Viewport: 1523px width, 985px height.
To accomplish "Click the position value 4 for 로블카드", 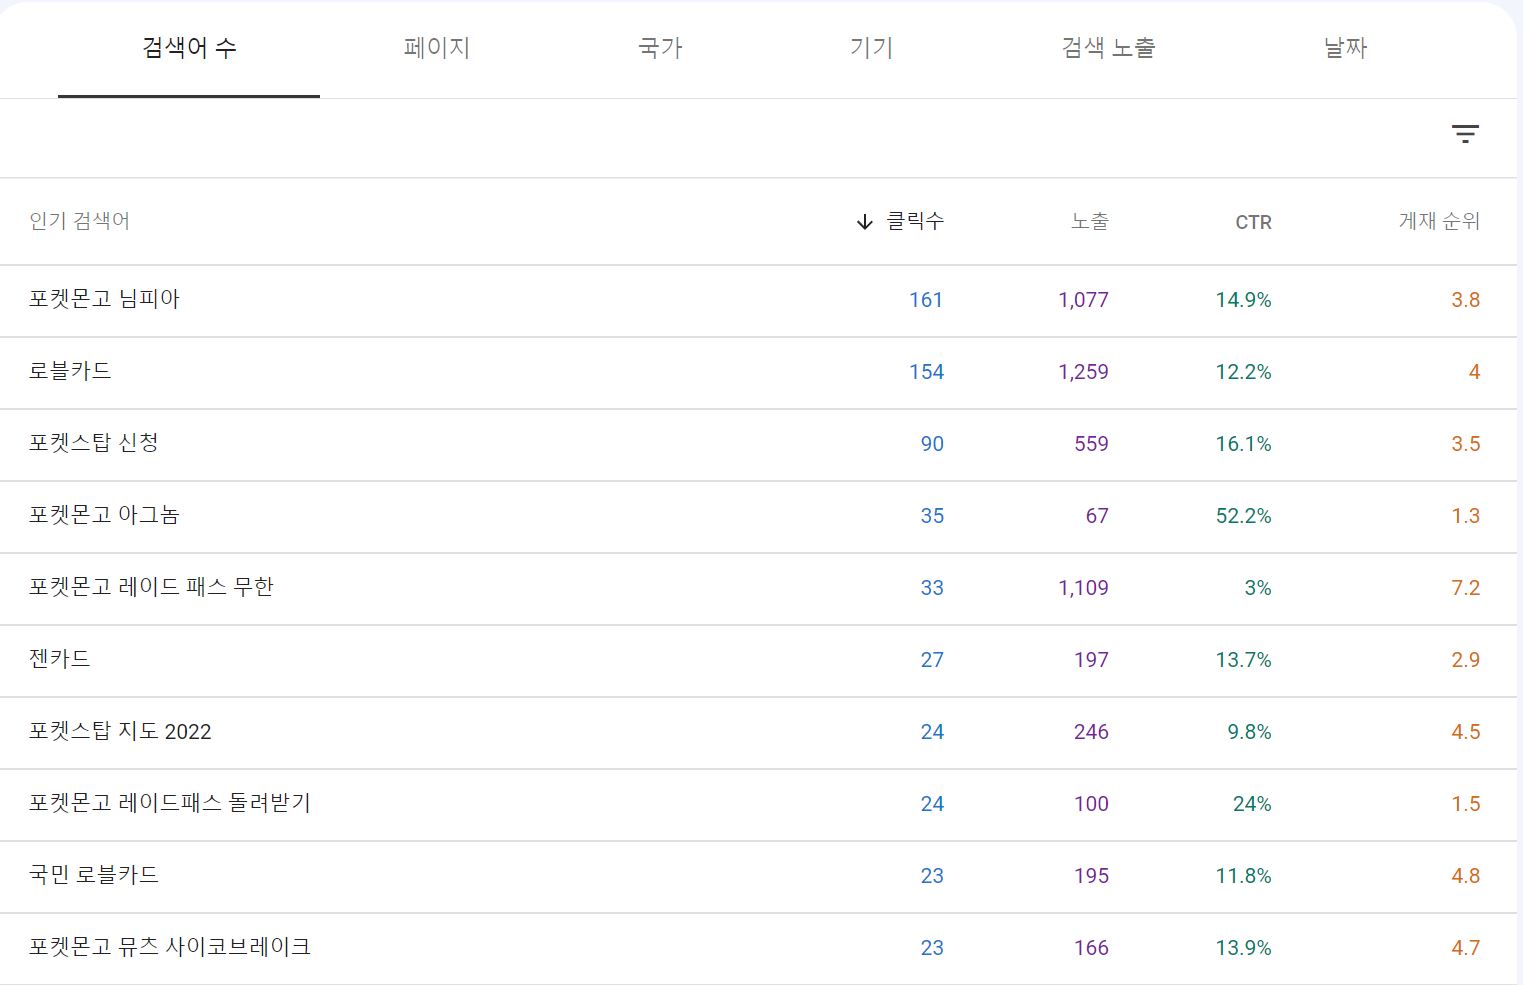I will click(1474, 372).
